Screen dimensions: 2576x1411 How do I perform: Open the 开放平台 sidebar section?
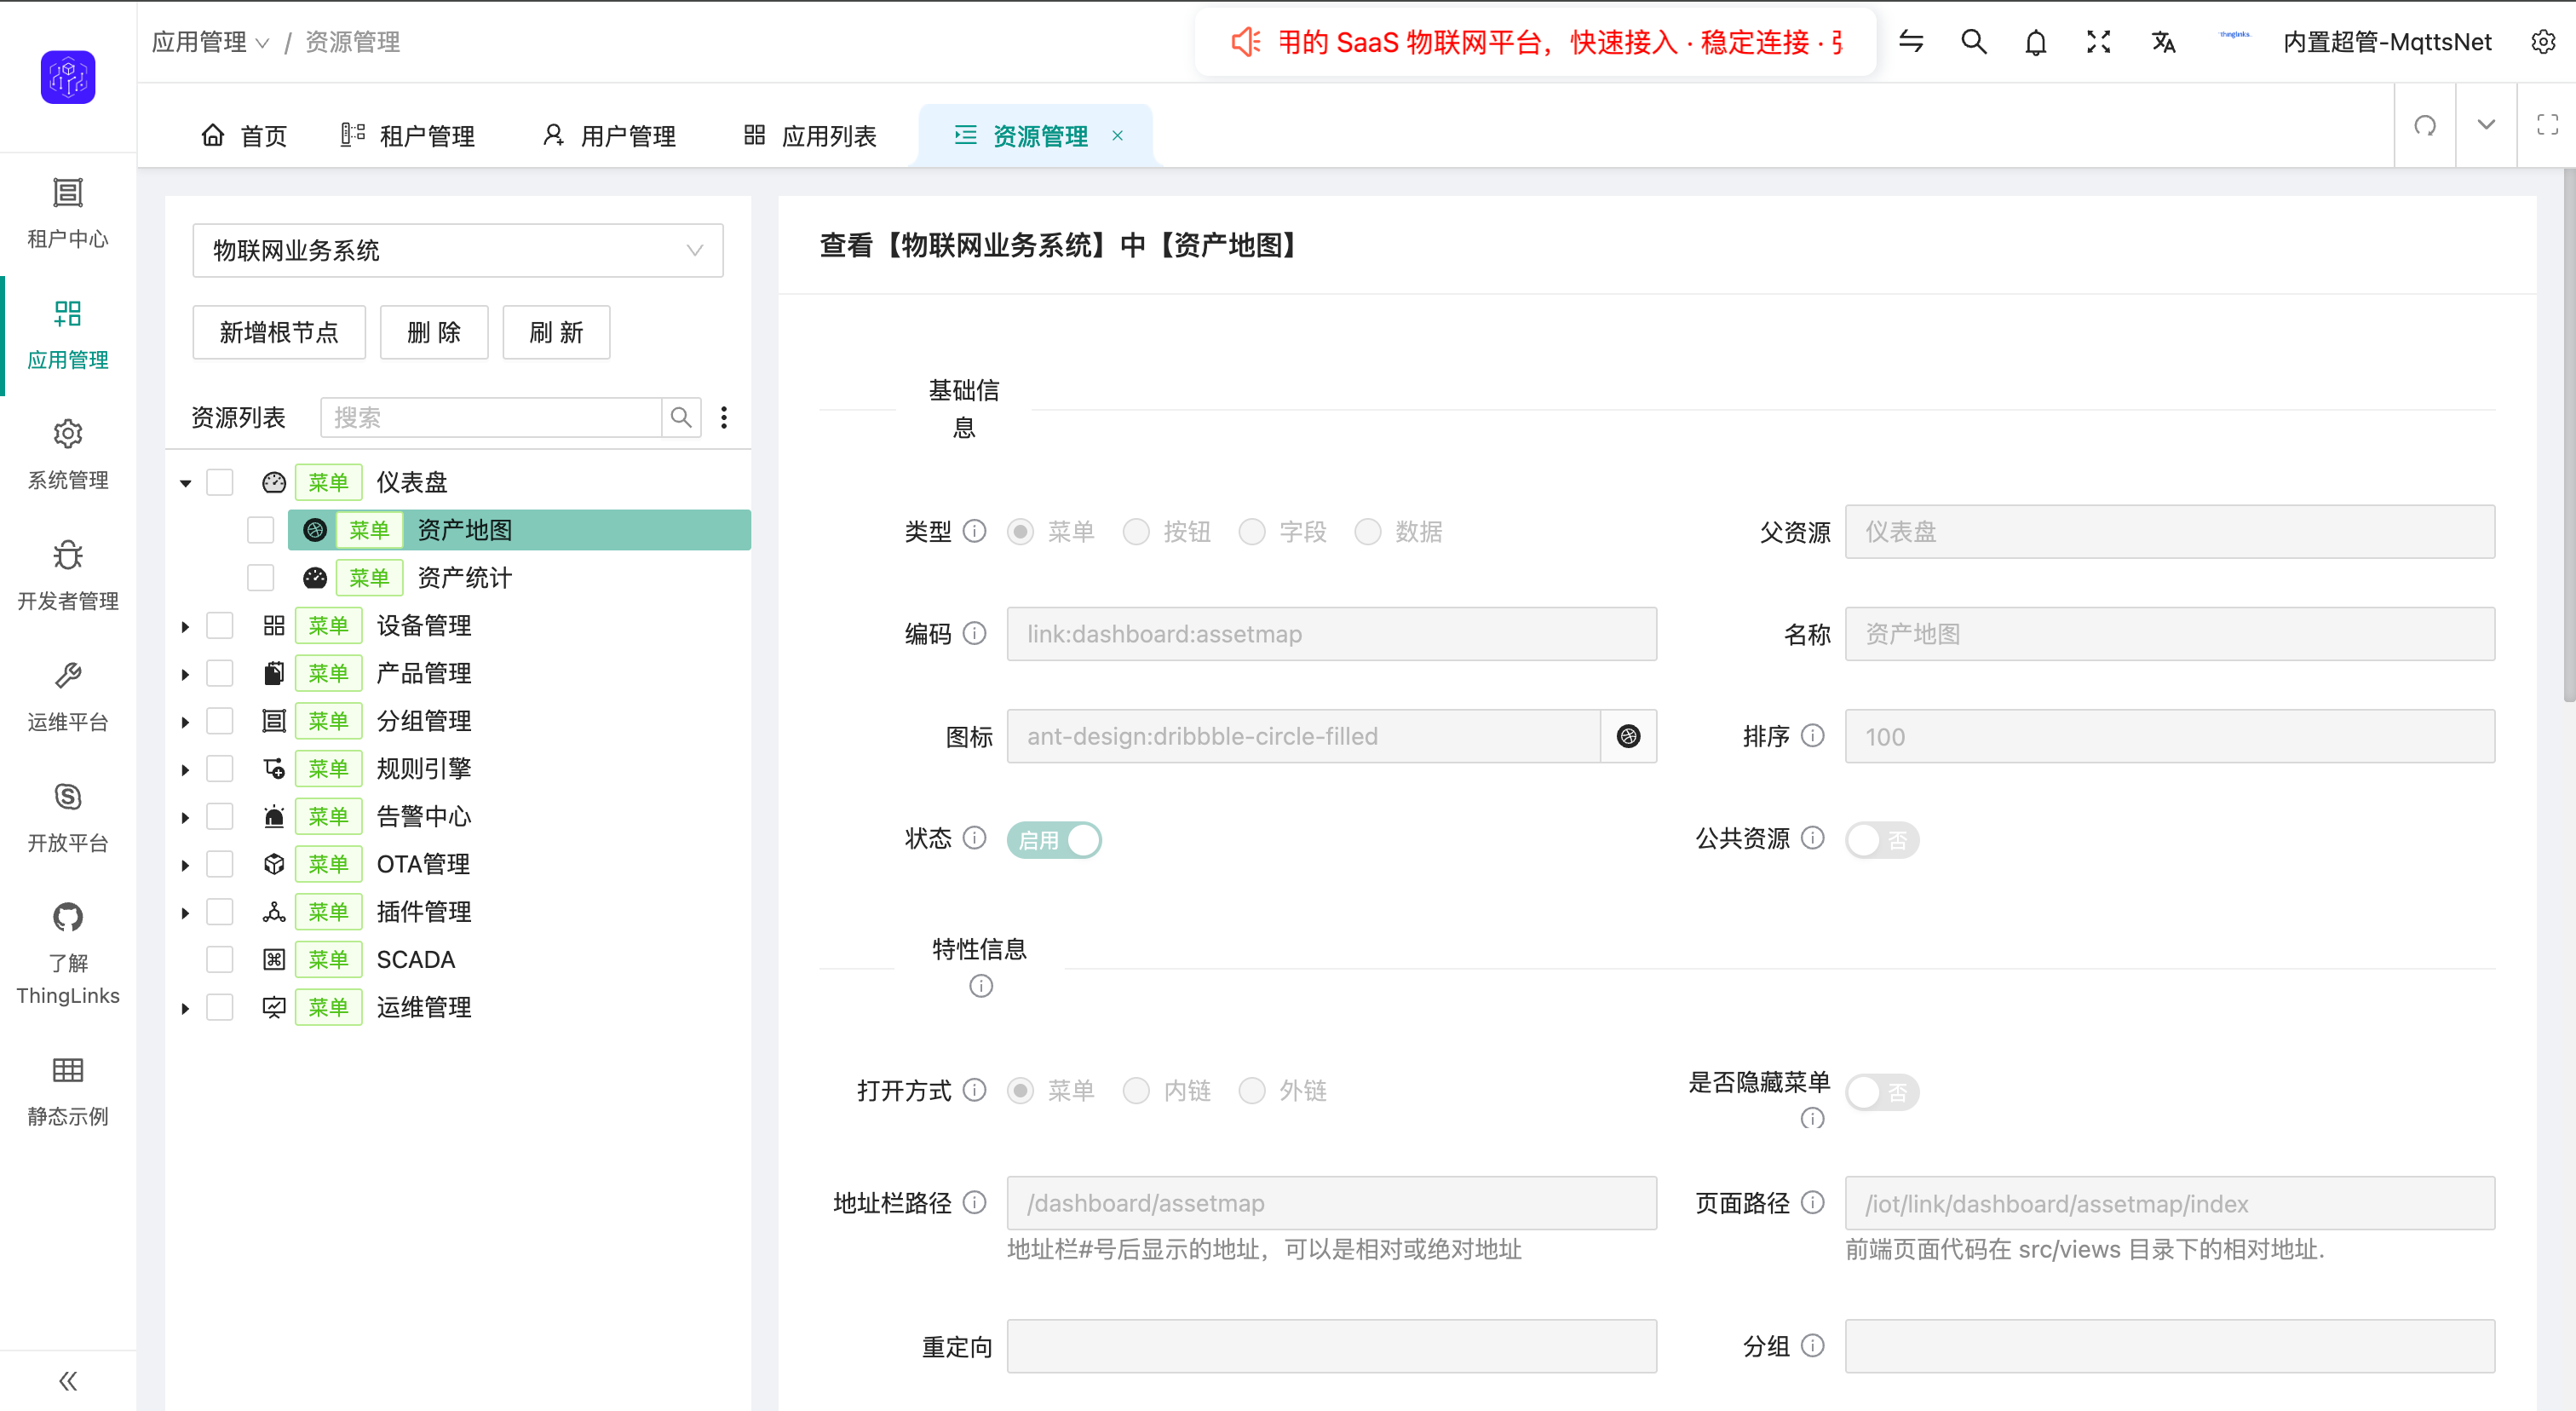tap(68, 817)
